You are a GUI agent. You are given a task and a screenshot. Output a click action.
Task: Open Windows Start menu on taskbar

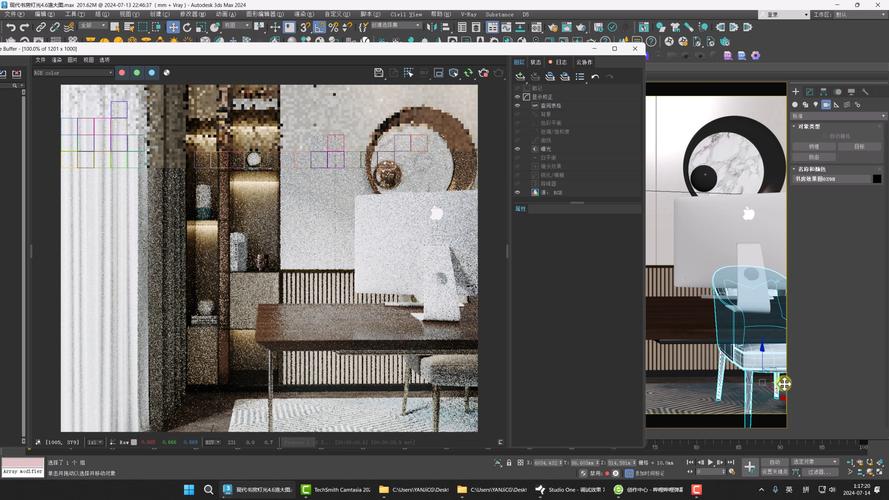tap(189, 489)
